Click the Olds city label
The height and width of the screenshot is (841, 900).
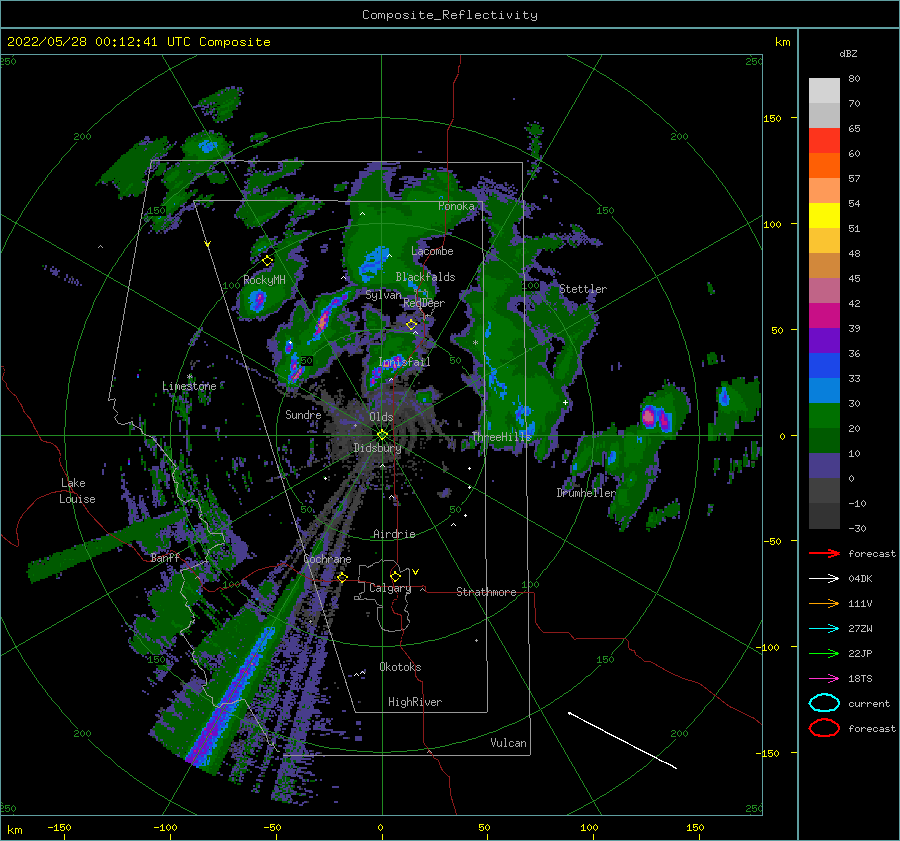pos(381,417)
